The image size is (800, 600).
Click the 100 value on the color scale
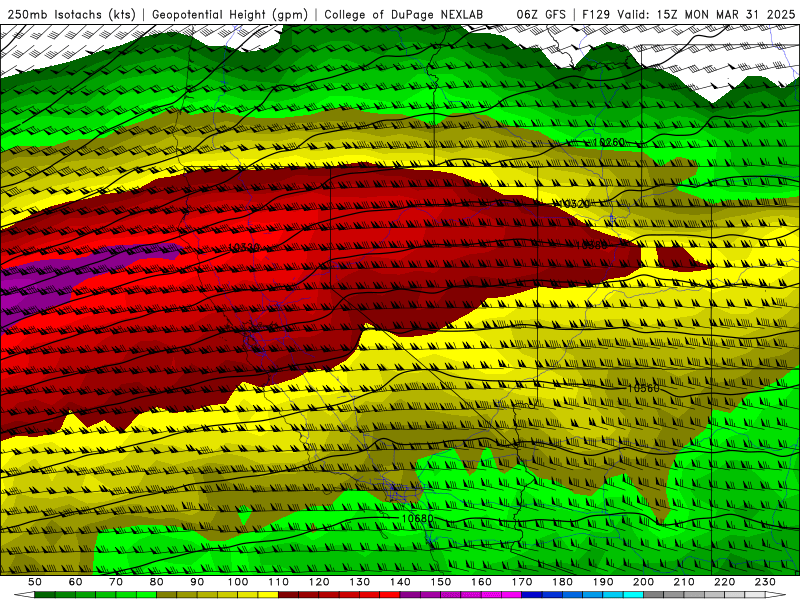pos(238,582)
